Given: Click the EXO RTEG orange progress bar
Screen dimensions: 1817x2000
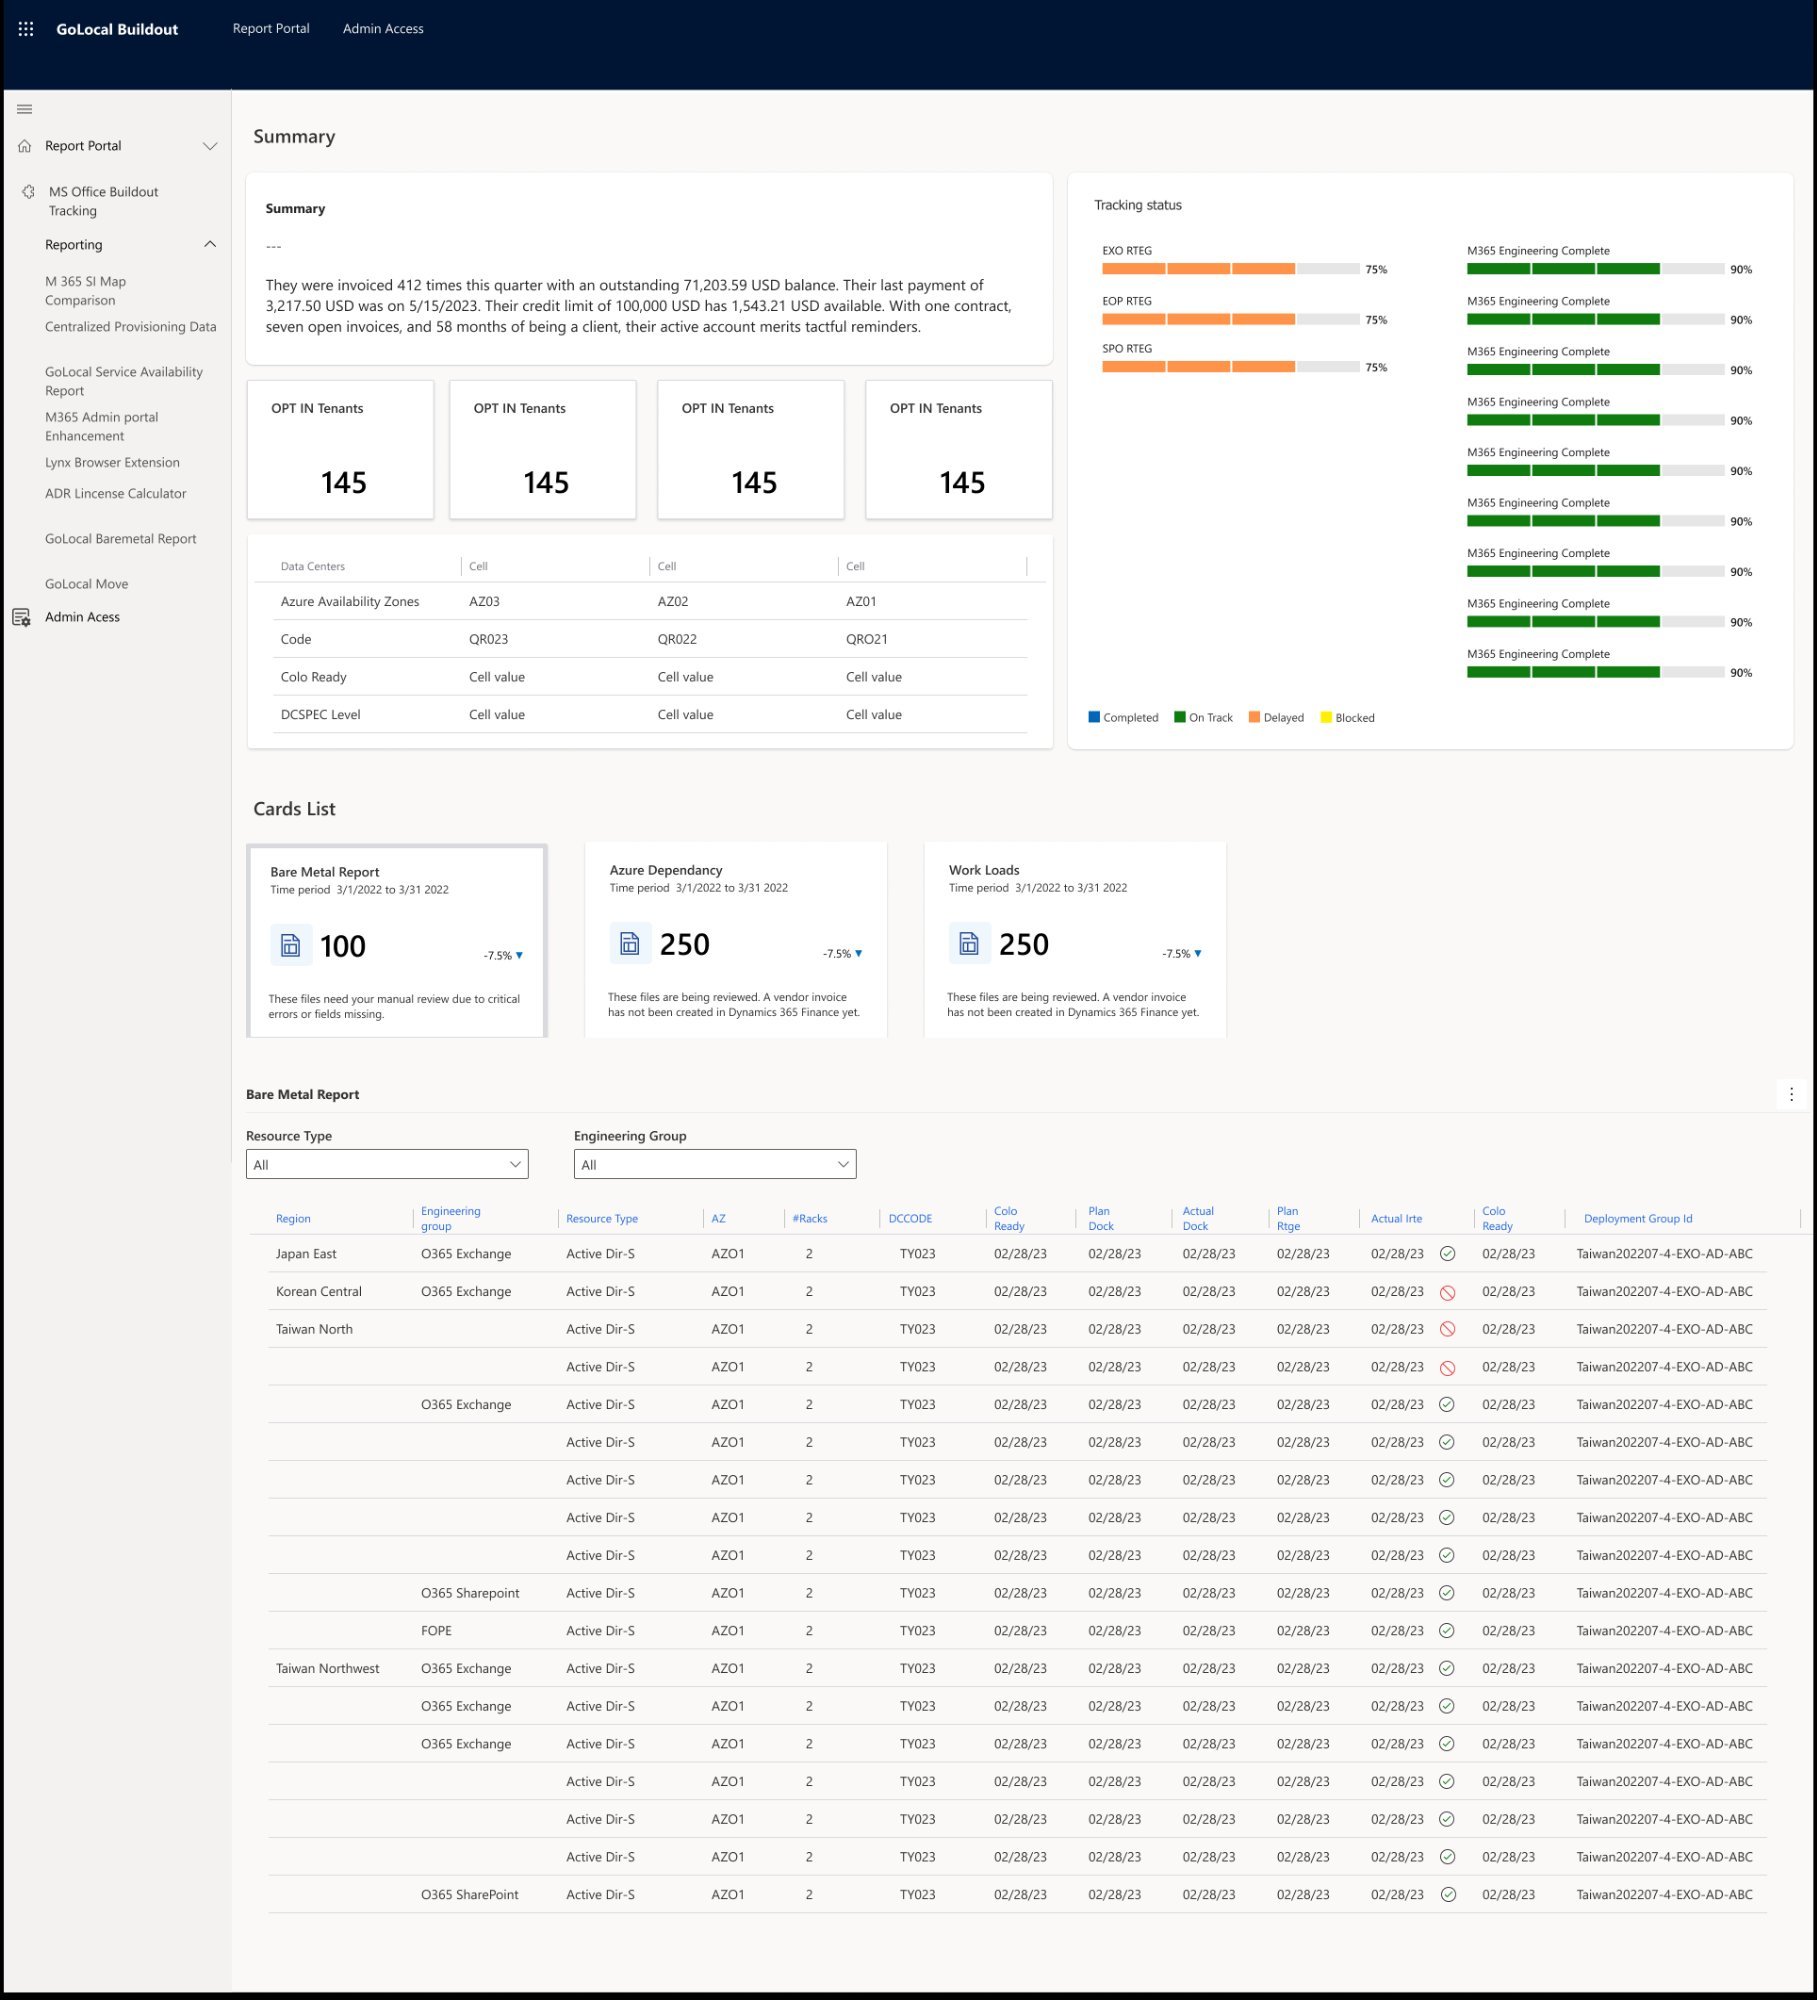Looking at the screenshot, I should 1198,269.
